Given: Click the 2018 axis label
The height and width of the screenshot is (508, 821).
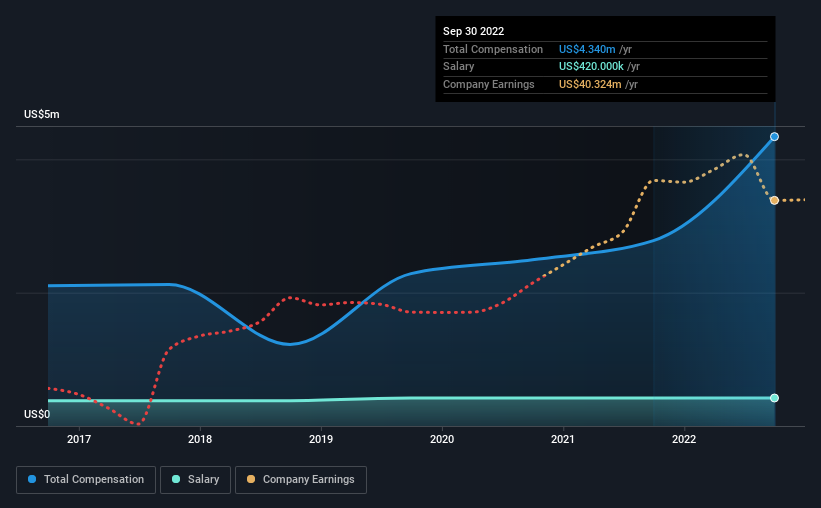Looking at the screenshot, I should [200, 439].
